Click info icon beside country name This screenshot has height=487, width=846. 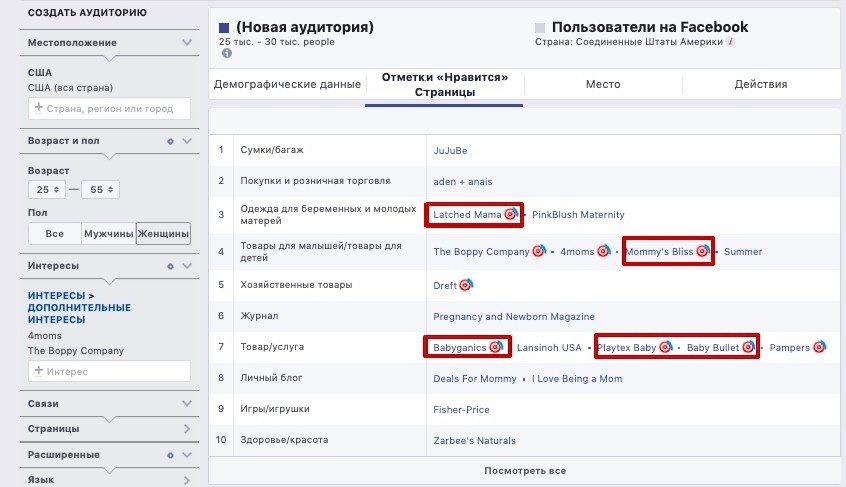coord(730,42)
